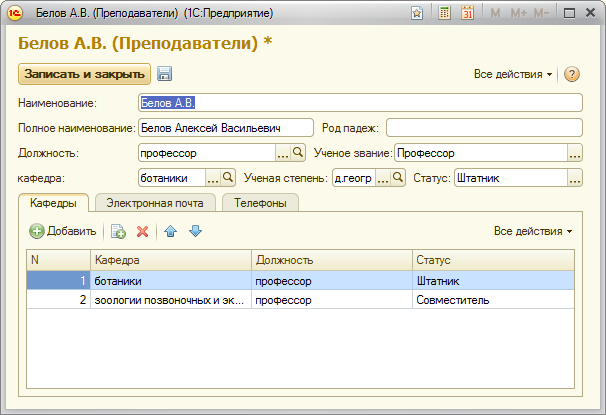Viewport: 606px width, 415px height.
Task: Click the Ученая степень field д.геогр
Action: pyautogui.click(x=354, y=178)
